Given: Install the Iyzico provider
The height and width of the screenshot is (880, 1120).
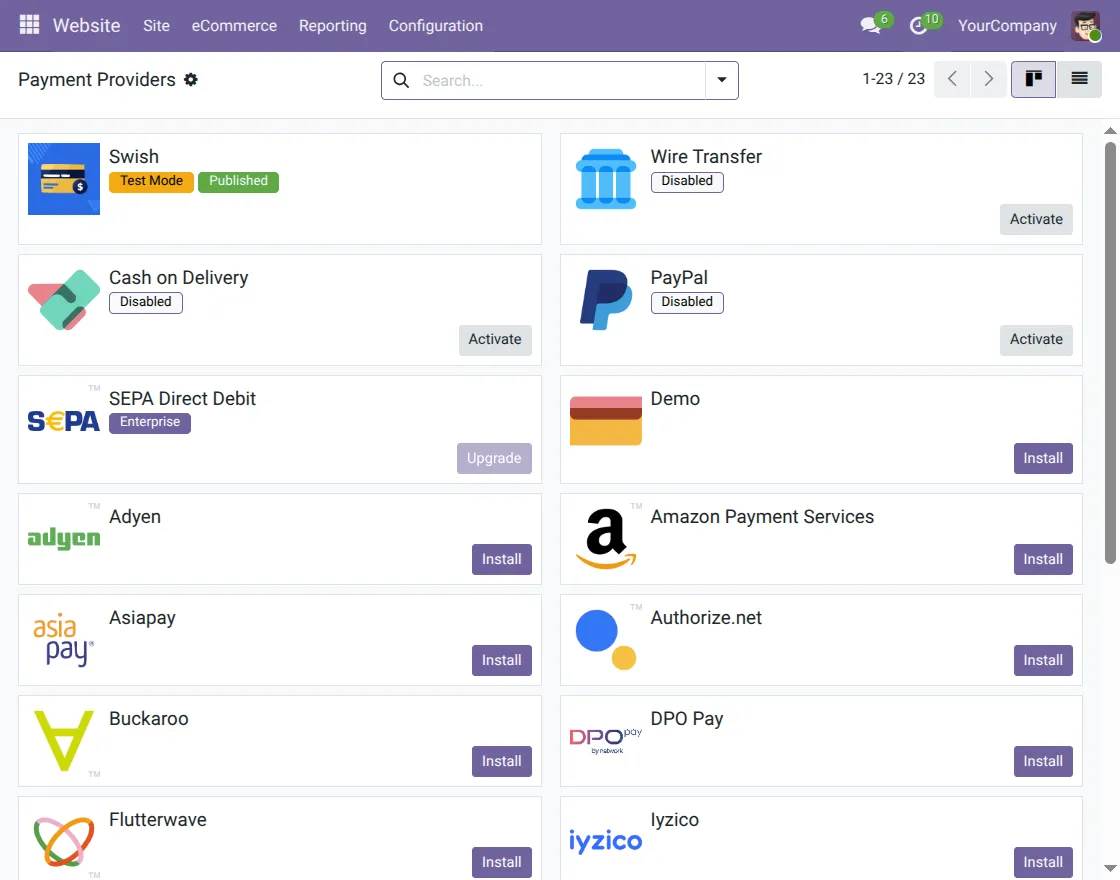Looking at the screenshot, I should (x=1043, y=862).
